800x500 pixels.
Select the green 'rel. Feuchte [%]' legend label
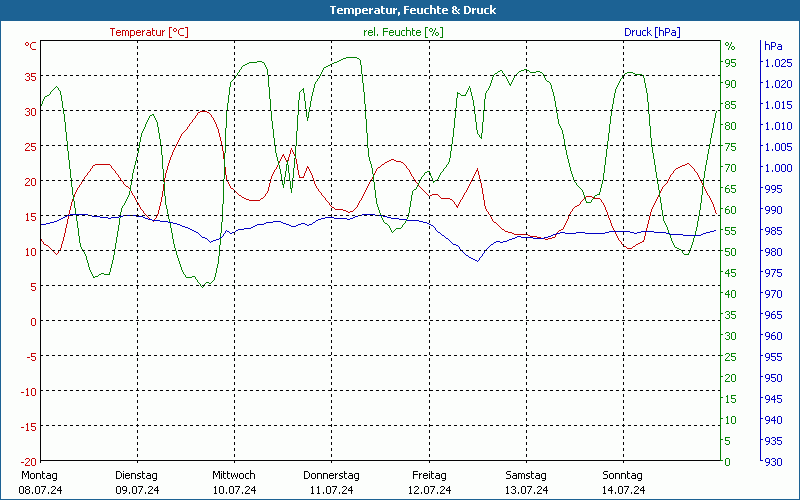(403, 32)
